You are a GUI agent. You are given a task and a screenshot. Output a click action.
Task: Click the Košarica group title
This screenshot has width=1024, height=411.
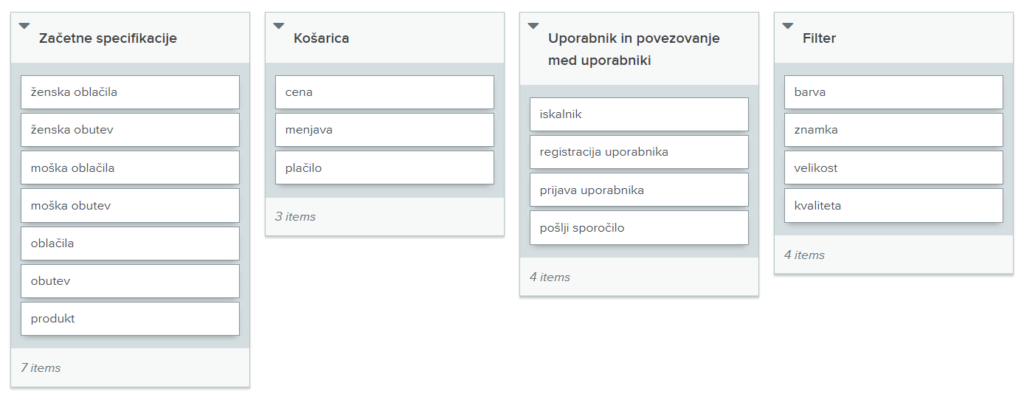coord(321,38)
